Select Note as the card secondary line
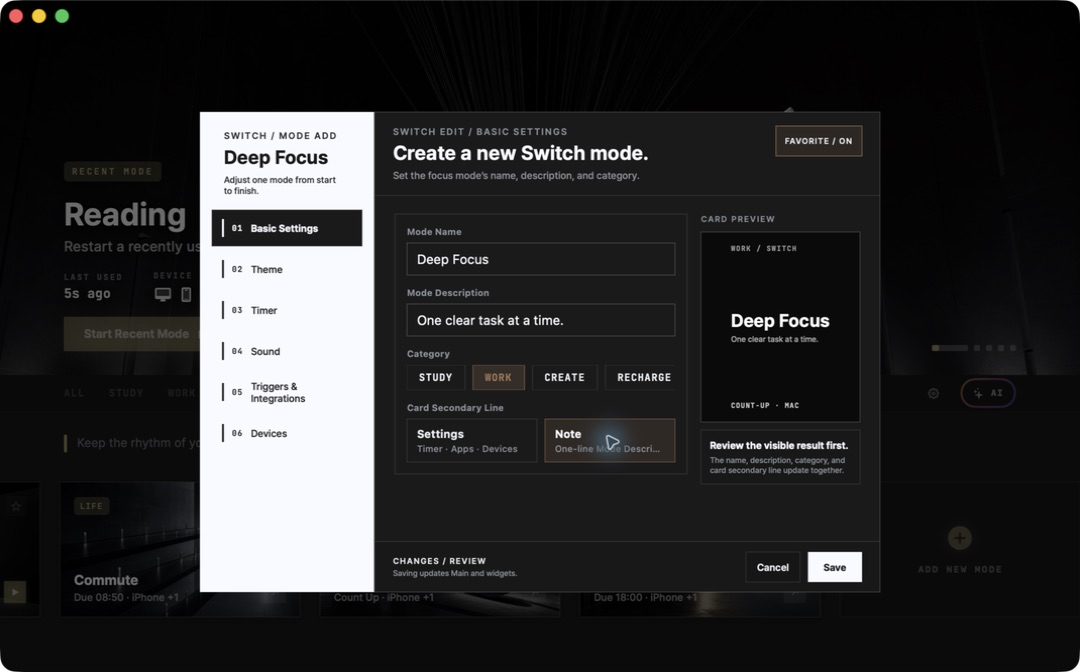Viewport: 1080px width, 672px height. [x=610, y=441]
